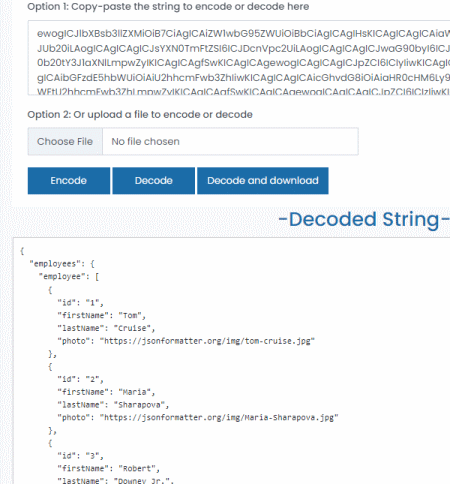Click the No file chosen field
450x484 pixels.
230,142
